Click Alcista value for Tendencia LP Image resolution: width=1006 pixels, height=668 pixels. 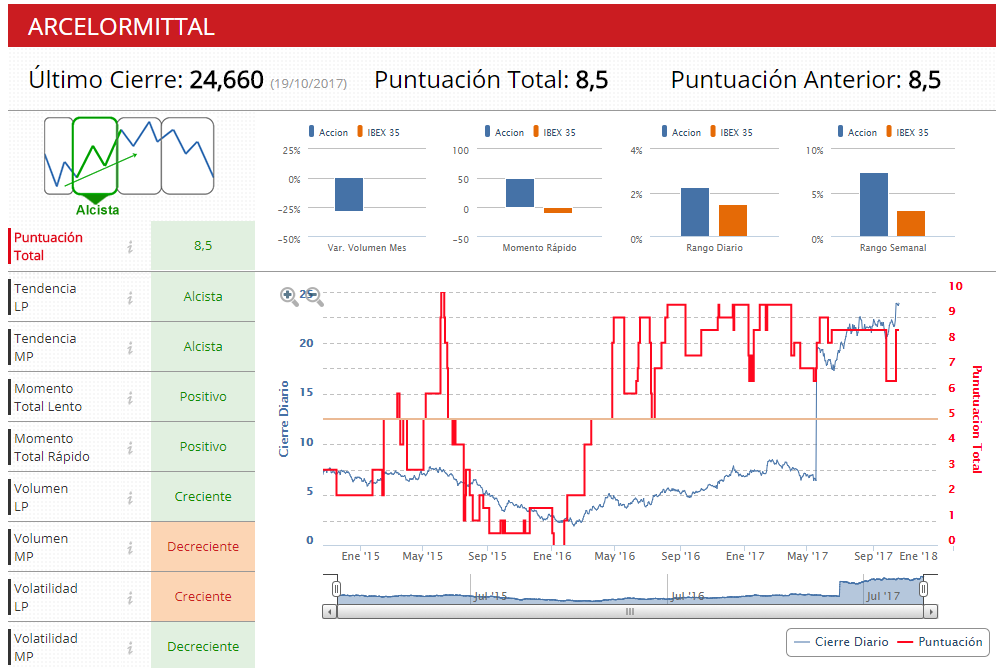coord(203,296)
